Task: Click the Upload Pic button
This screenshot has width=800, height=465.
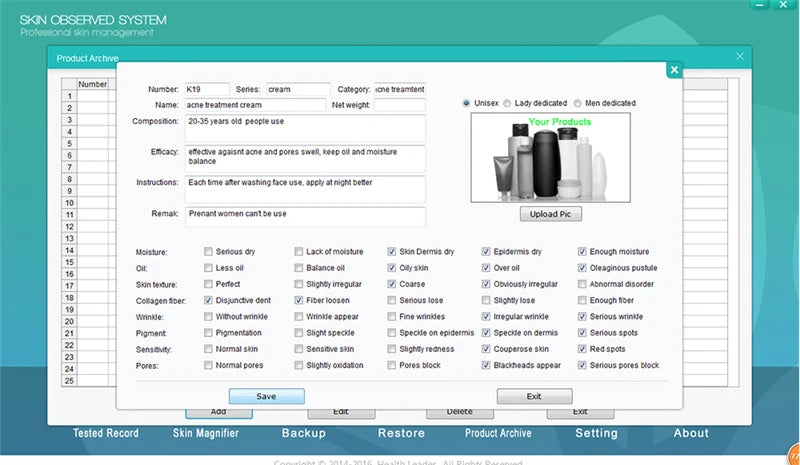Action: [x=550, y=214]
